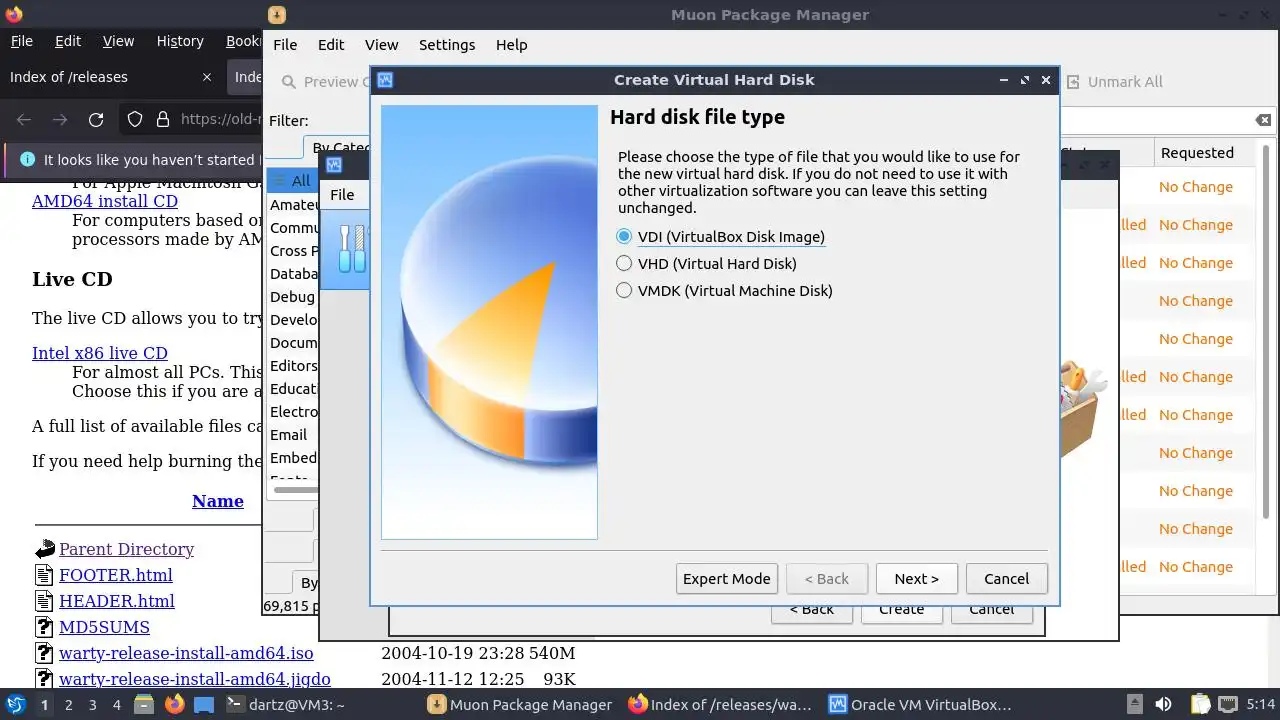Switch to Oracle VM VirtualBox taskbar entry
This screenshot has width=1280, height=720.
point(920,705)
